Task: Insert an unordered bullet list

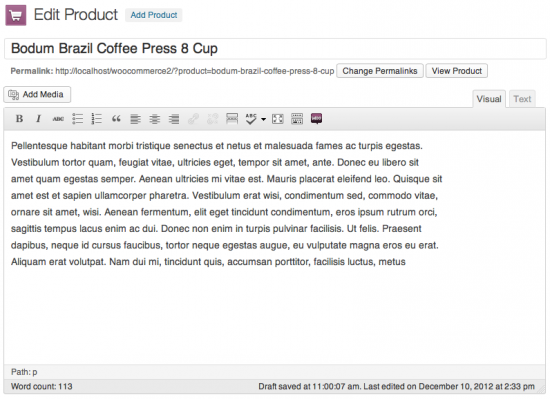Action: 78,119
